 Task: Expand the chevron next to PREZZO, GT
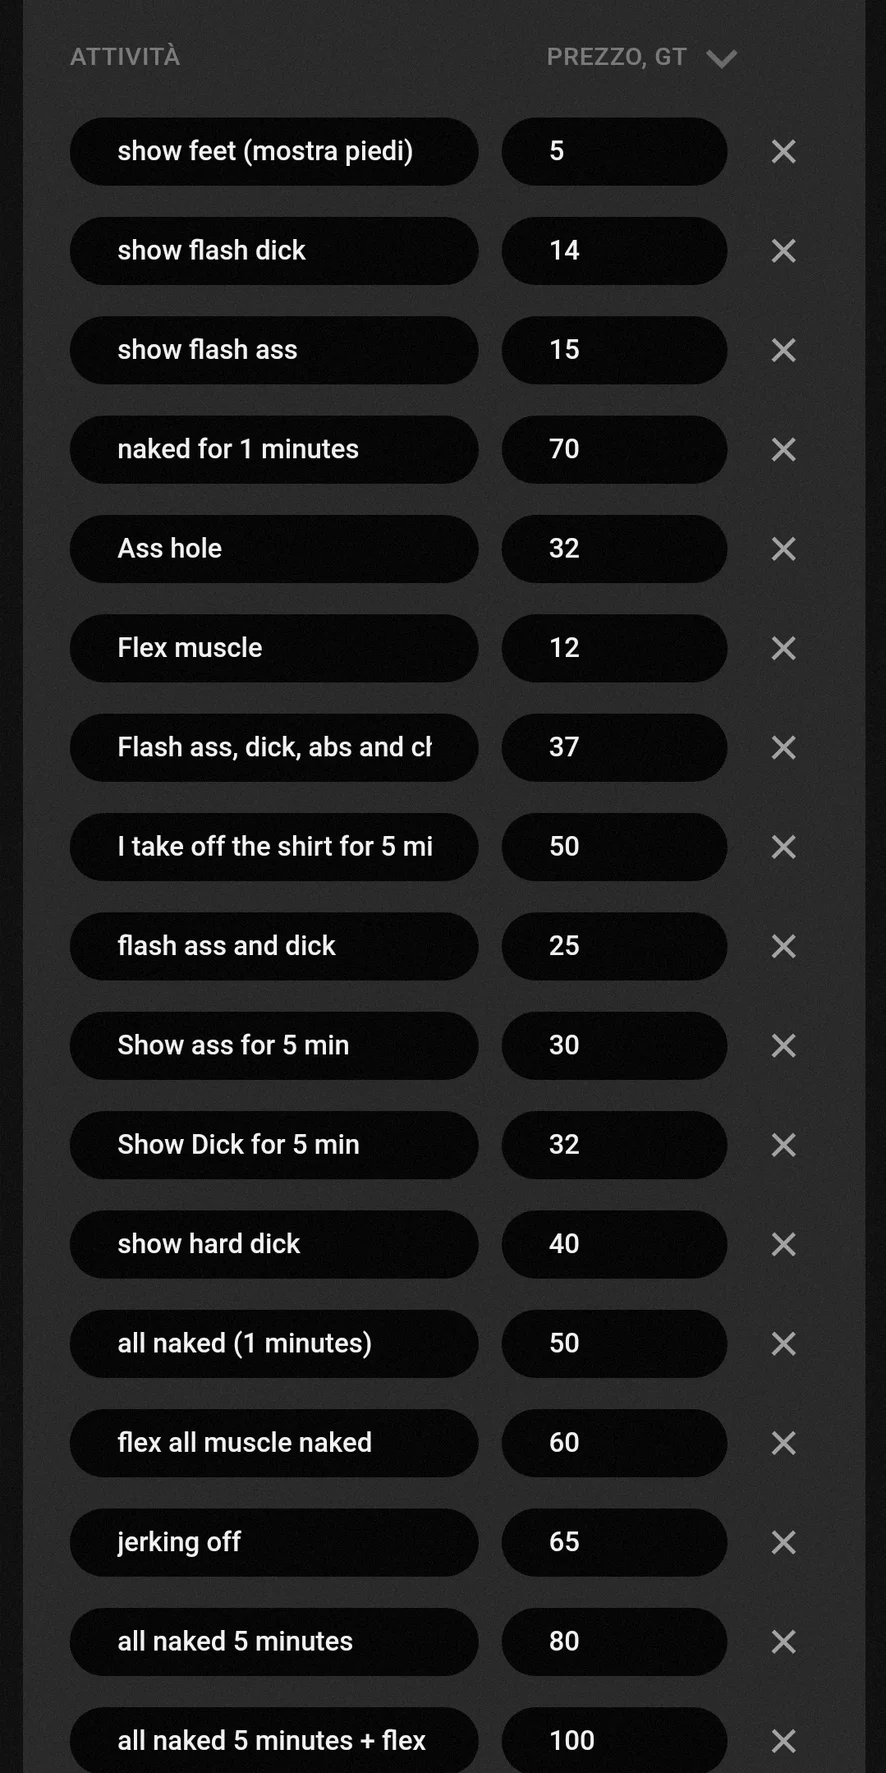721,59
